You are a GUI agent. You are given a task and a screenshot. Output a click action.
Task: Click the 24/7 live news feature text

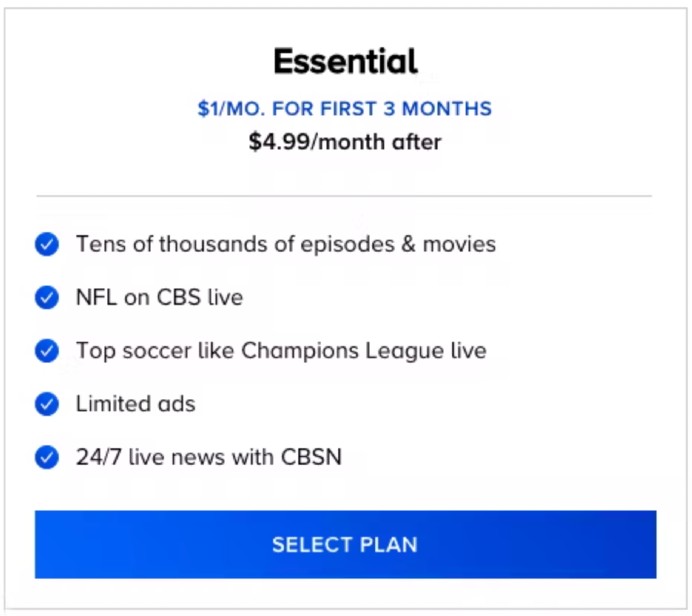(x=208, y=458)
